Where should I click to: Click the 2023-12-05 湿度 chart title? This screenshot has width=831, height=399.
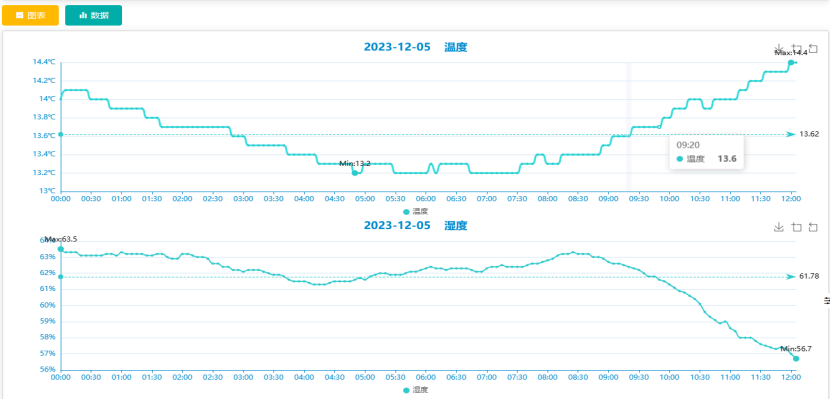point(415,226)
